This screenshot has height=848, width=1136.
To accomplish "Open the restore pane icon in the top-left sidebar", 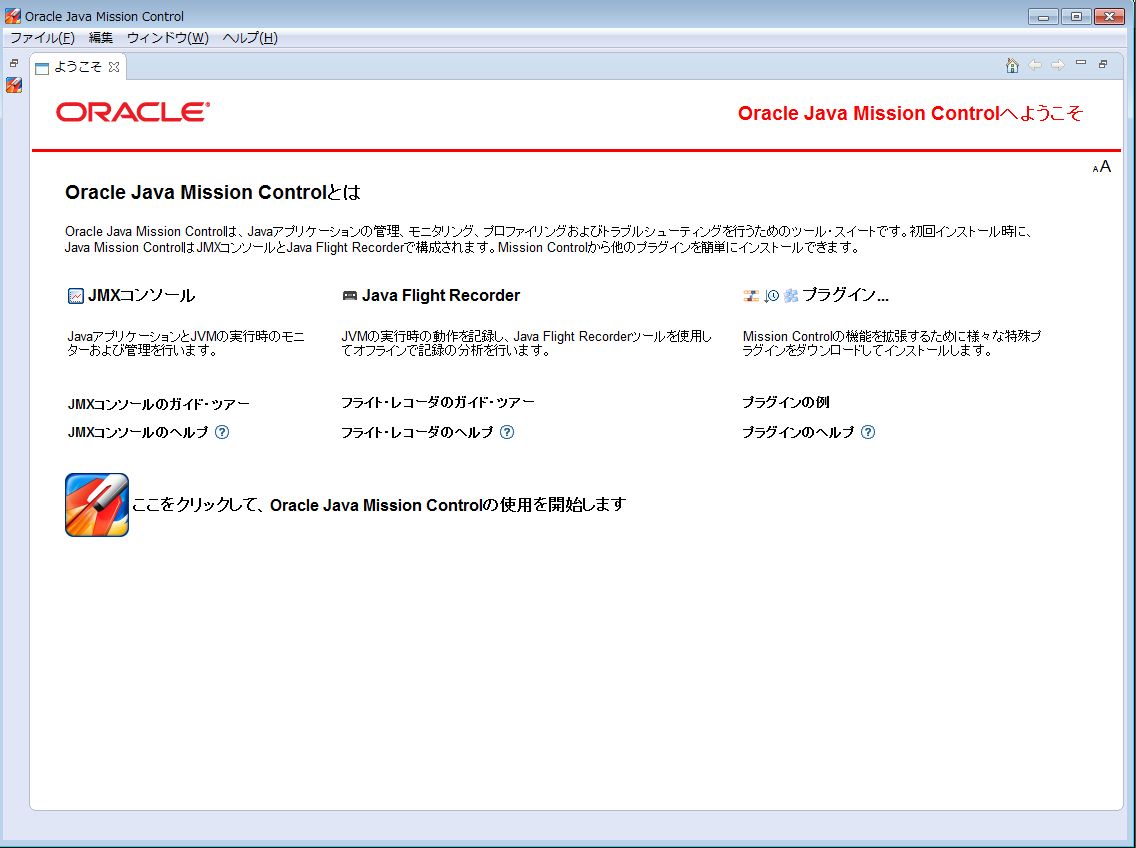I will [13, 62].
